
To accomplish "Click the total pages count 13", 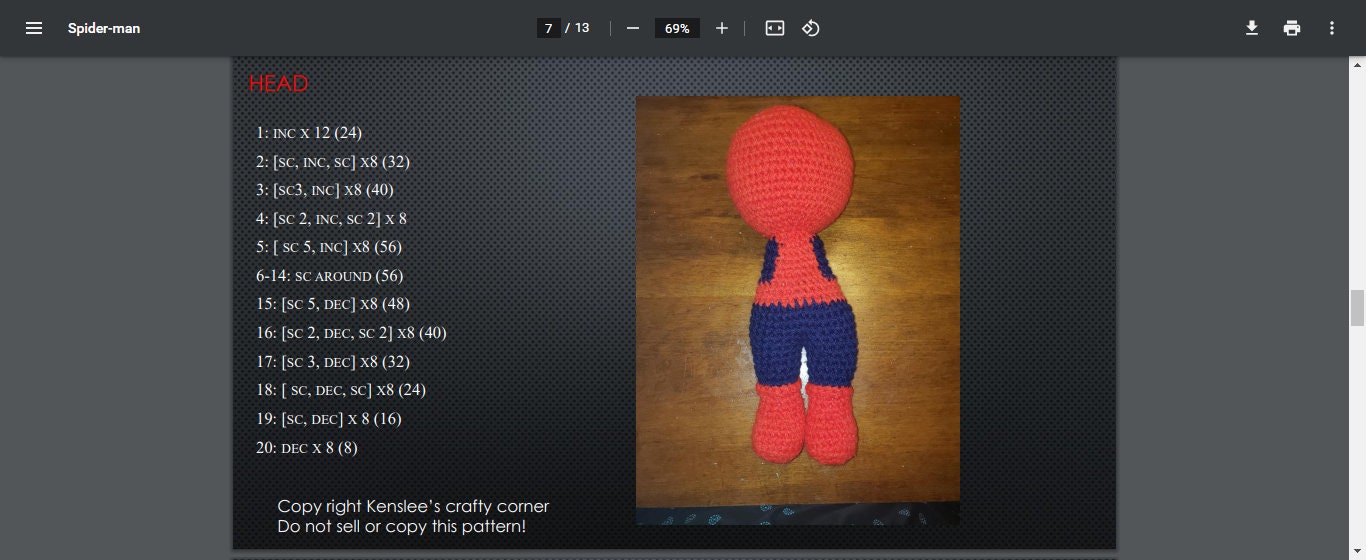I will pos(582,28).
